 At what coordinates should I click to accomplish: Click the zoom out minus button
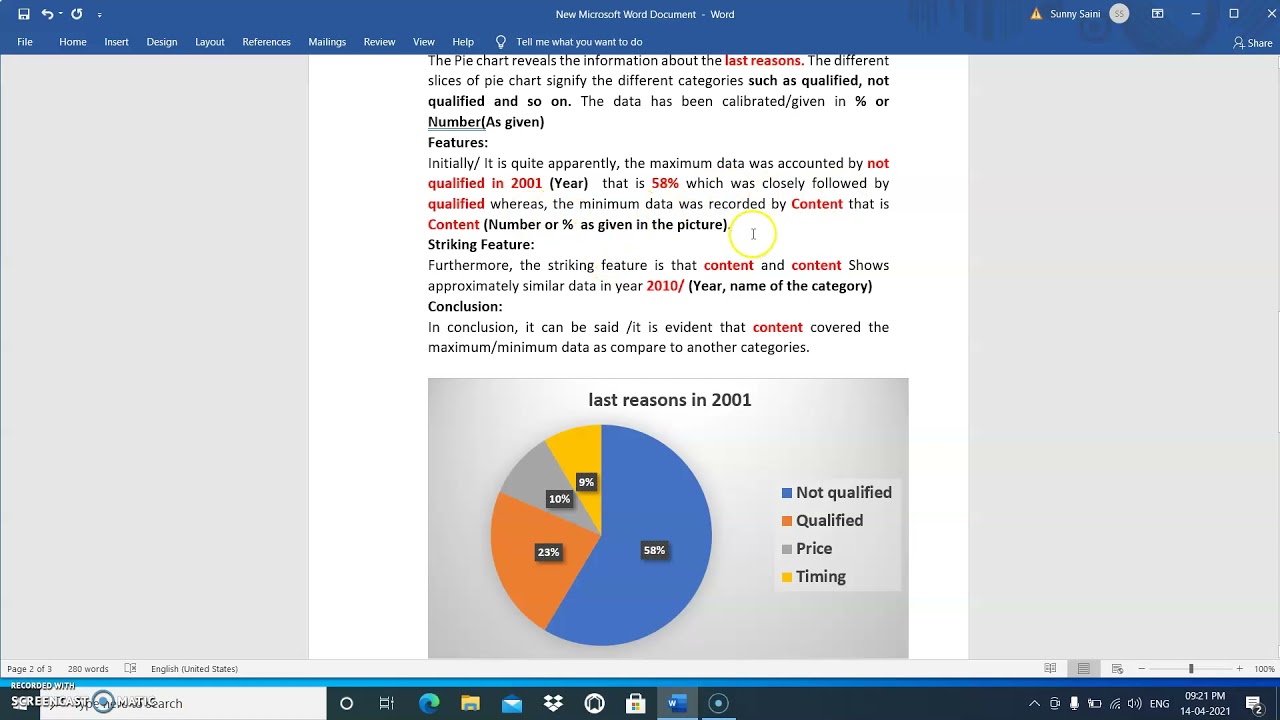tap(1142, 669)
